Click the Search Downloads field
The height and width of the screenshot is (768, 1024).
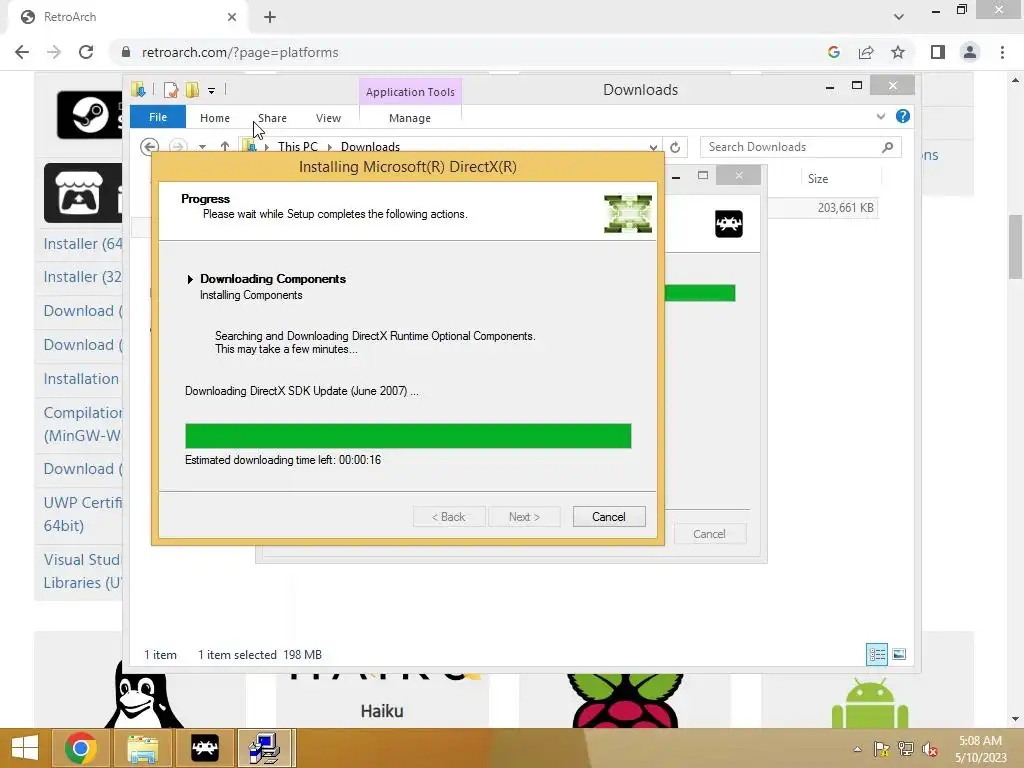pos(801,147)
